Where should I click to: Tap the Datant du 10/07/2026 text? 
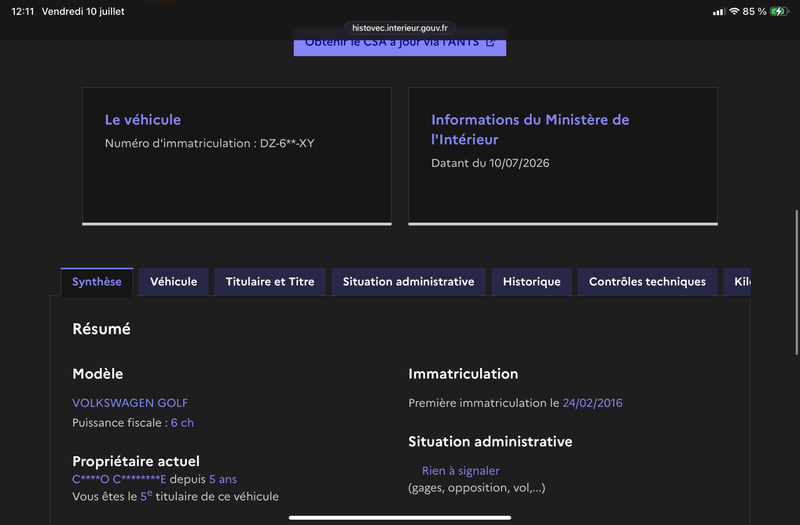point(490,163)
